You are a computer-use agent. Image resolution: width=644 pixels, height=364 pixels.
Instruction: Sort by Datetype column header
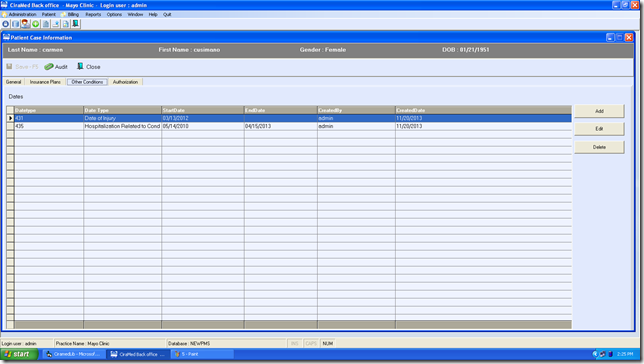coord(49,110)
